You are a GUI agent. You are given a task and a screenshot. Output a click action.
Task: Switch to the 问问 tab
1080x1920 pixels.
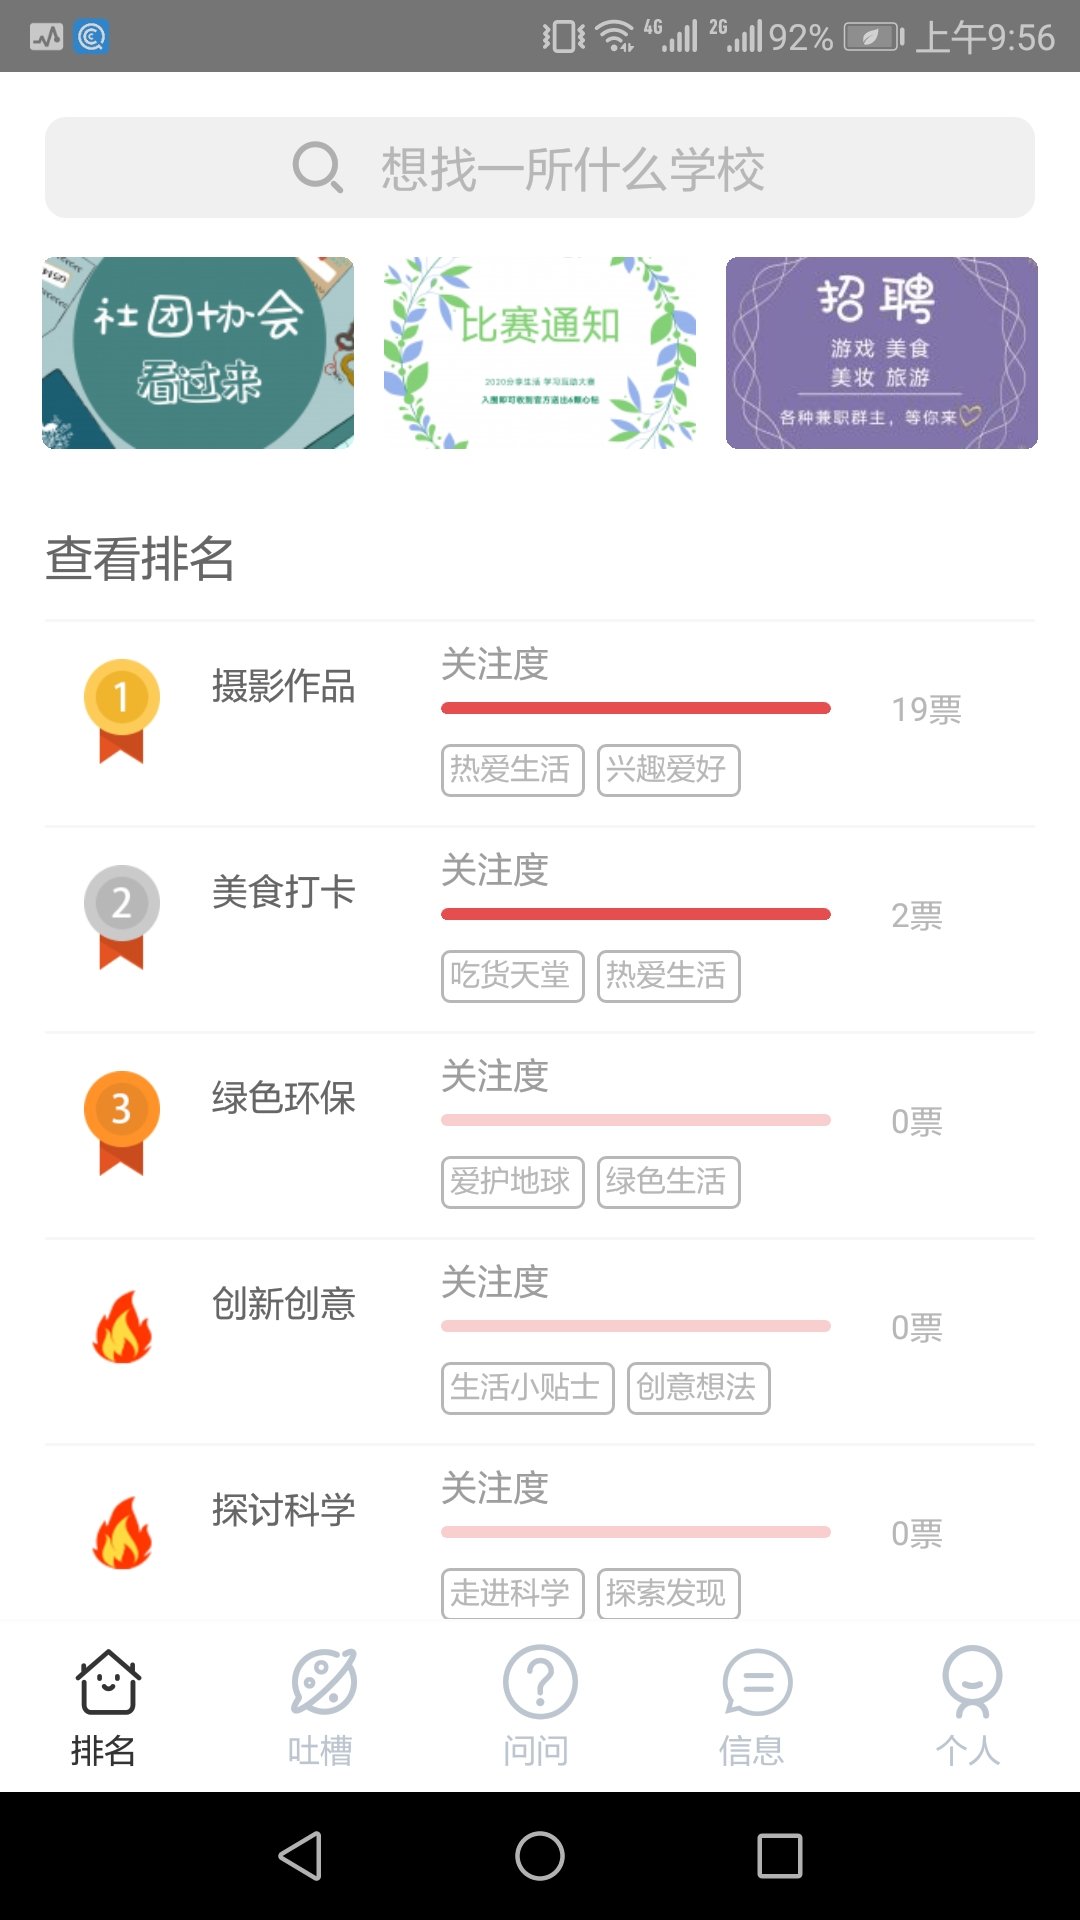(x=538, y=1706)
